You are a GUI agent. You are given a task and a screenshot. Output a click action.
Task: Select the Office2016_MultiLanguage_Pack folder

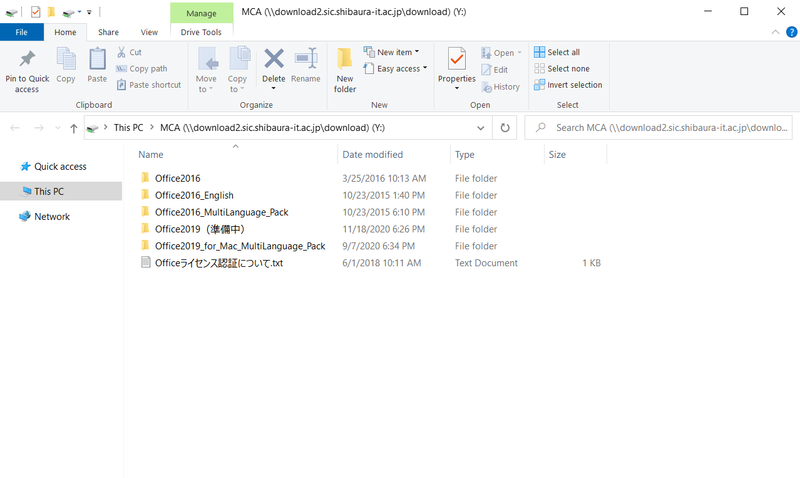(x=221, y=212)
